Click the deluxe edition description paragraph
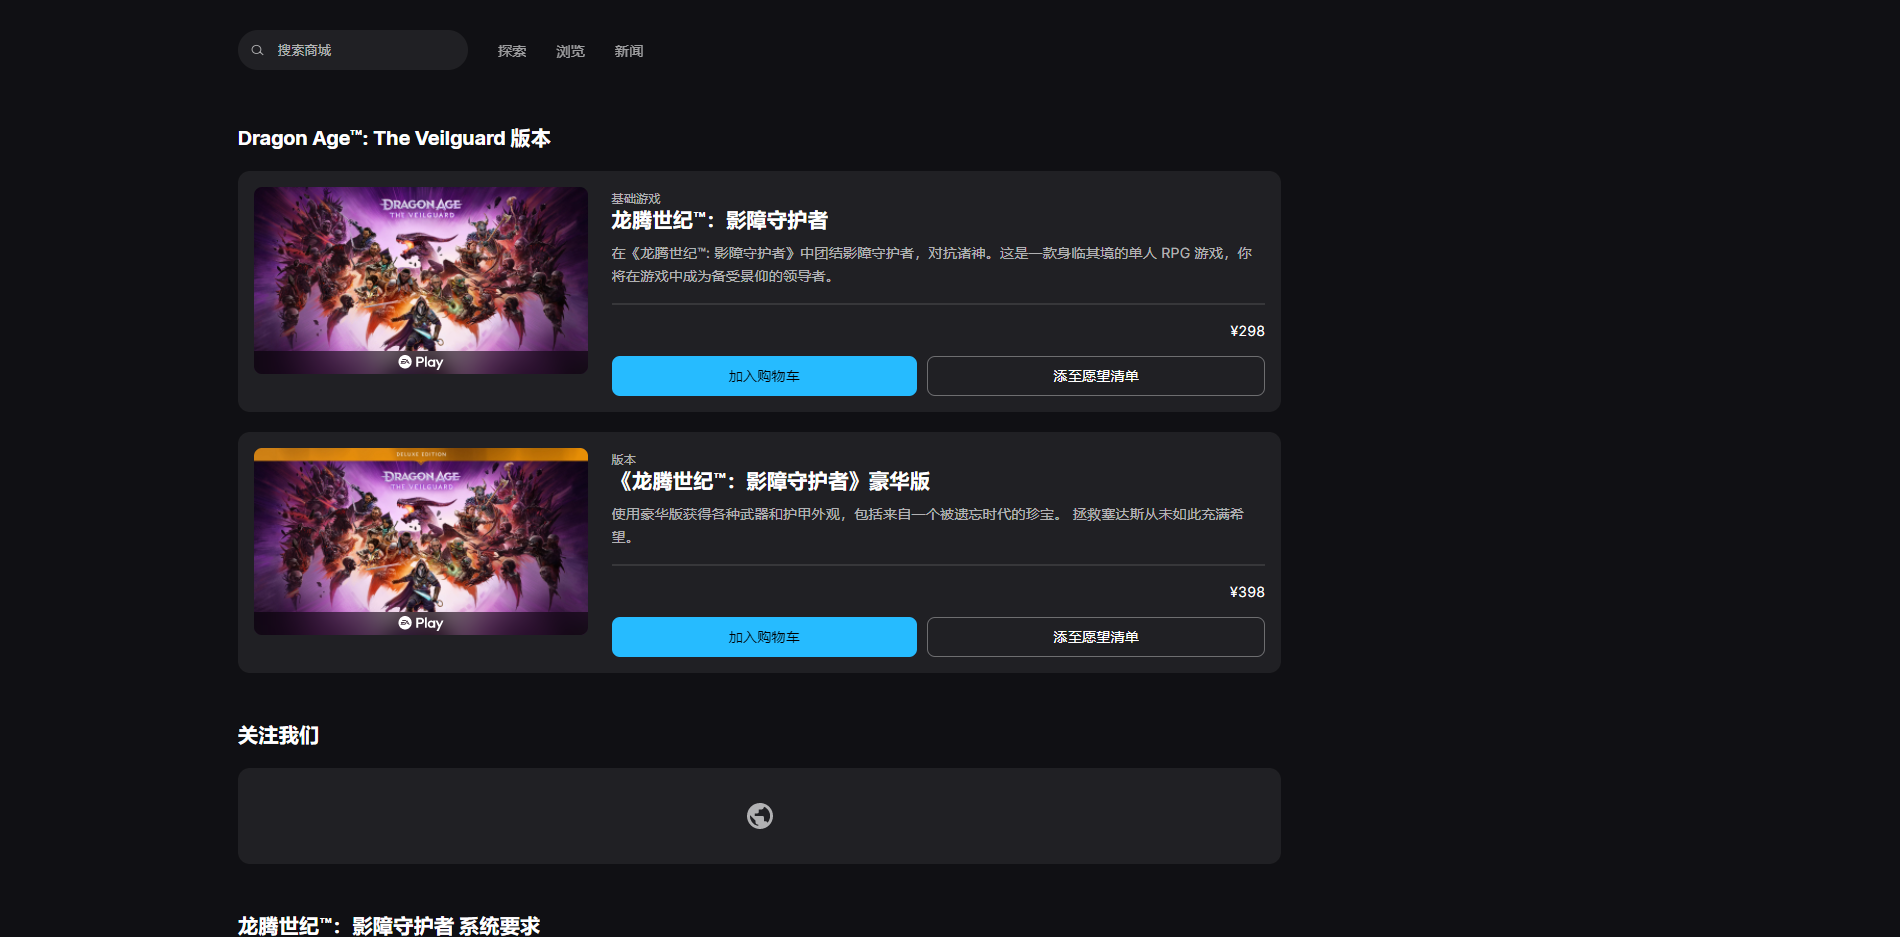The width and height of the screenshot is (1900, 937). [928, 525]
